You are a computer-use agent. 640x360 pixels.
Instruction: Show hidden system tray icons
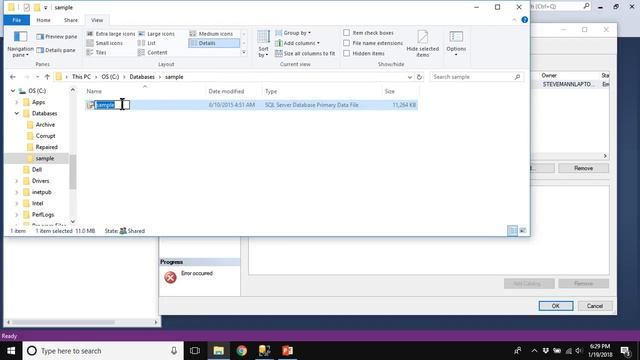534,351
